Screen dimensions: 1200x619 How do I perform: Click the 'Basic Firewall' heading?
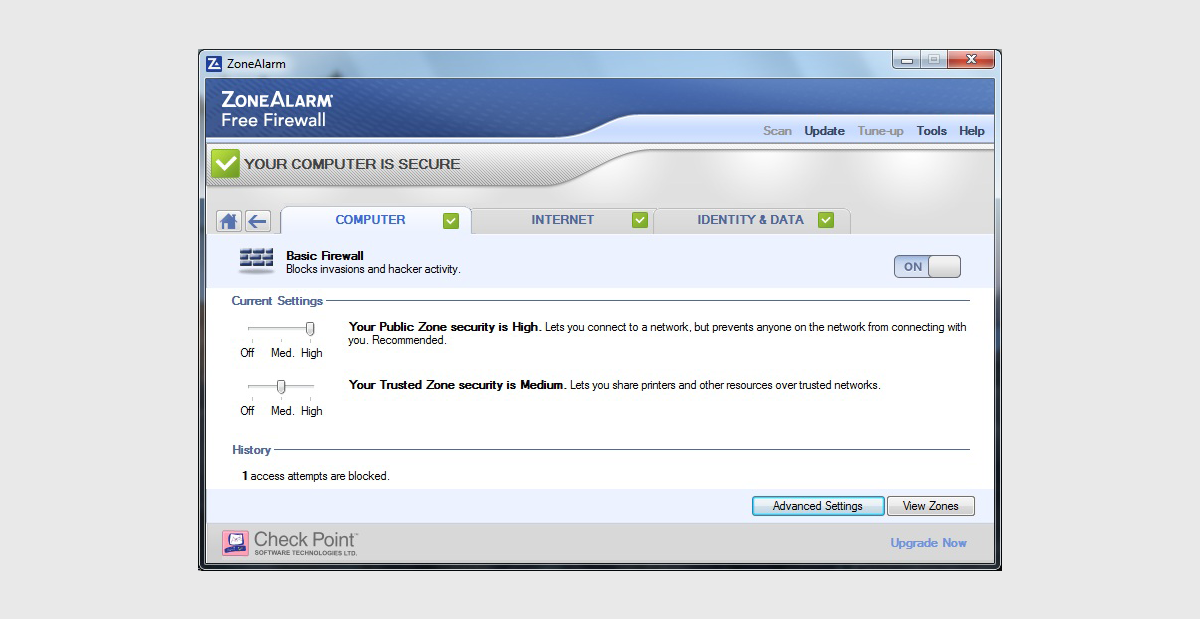325,256
